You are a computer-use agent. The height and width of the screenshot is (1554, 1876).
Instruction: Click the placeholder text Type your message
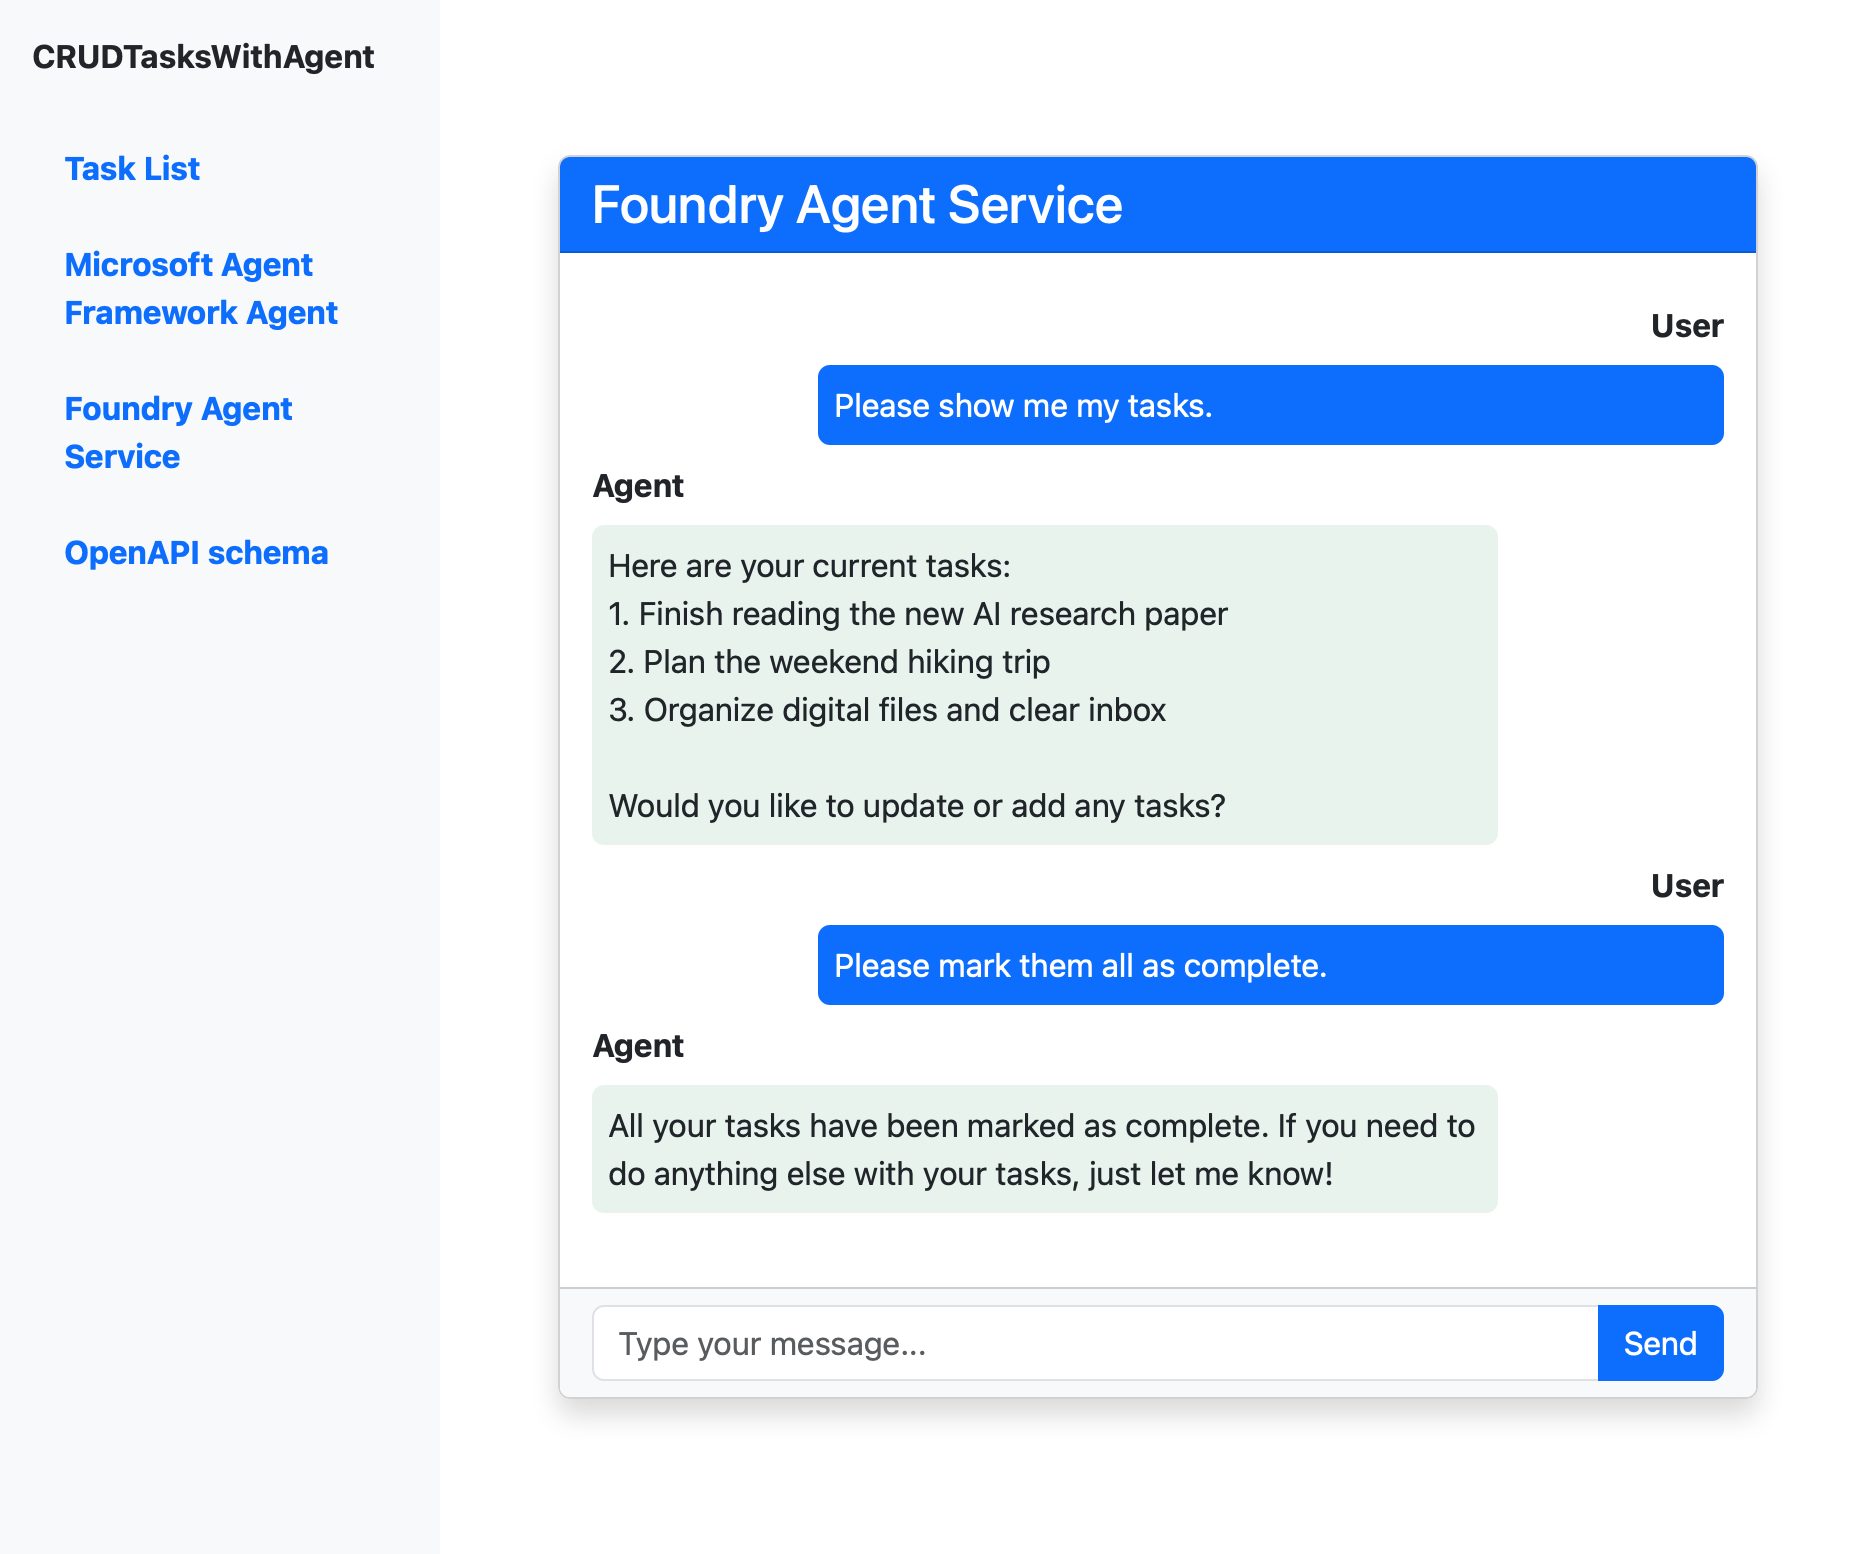click(x=773, y=1343)
